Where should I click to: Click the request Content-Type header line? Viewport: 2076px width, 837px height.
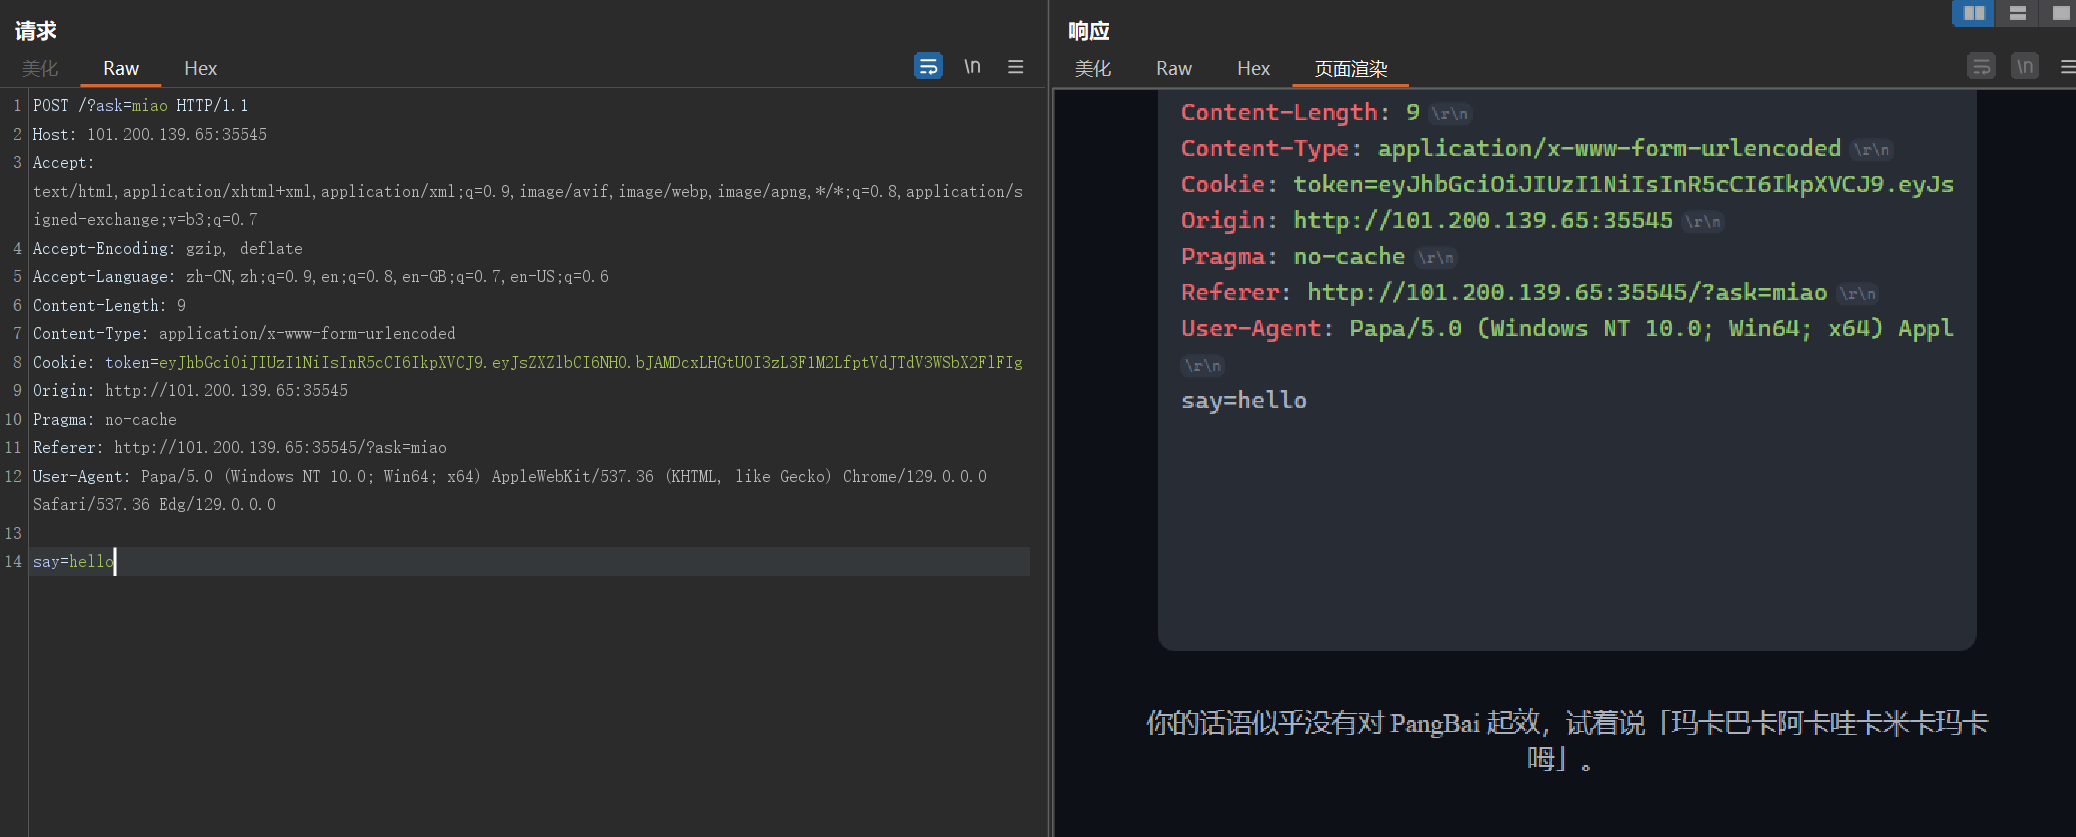pos(244,333)
